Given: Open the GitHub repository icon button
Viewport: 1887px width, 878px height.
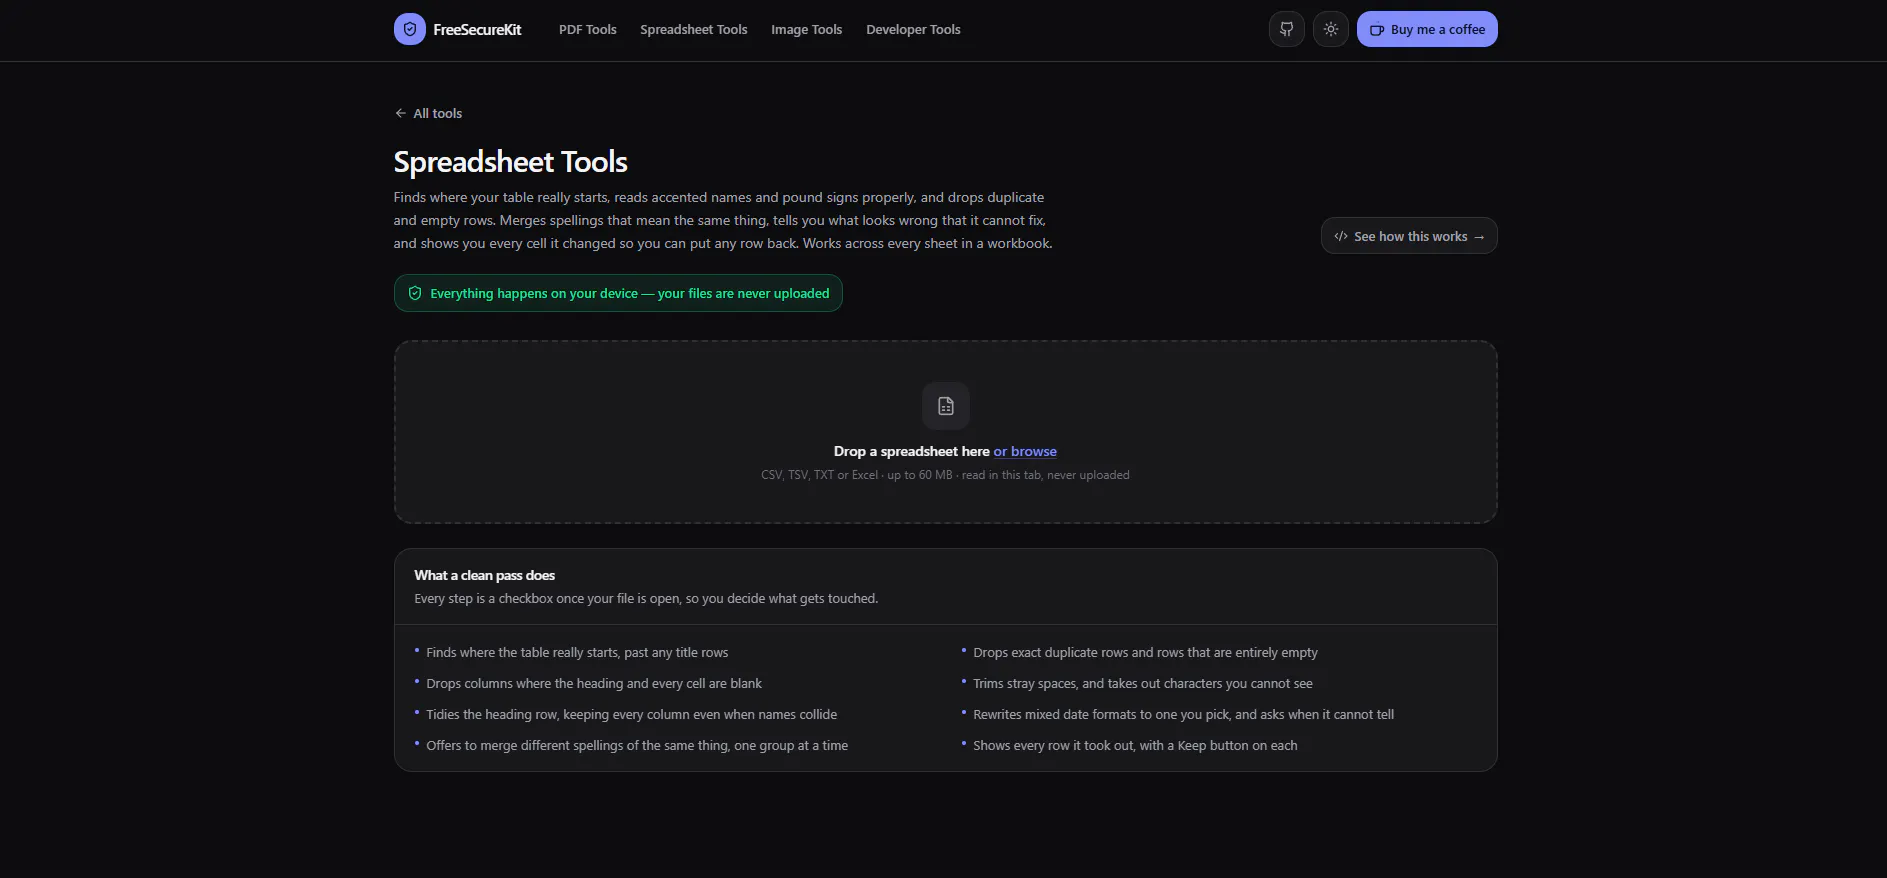Looking at the screenshot, I should [x=1287, y=29].
